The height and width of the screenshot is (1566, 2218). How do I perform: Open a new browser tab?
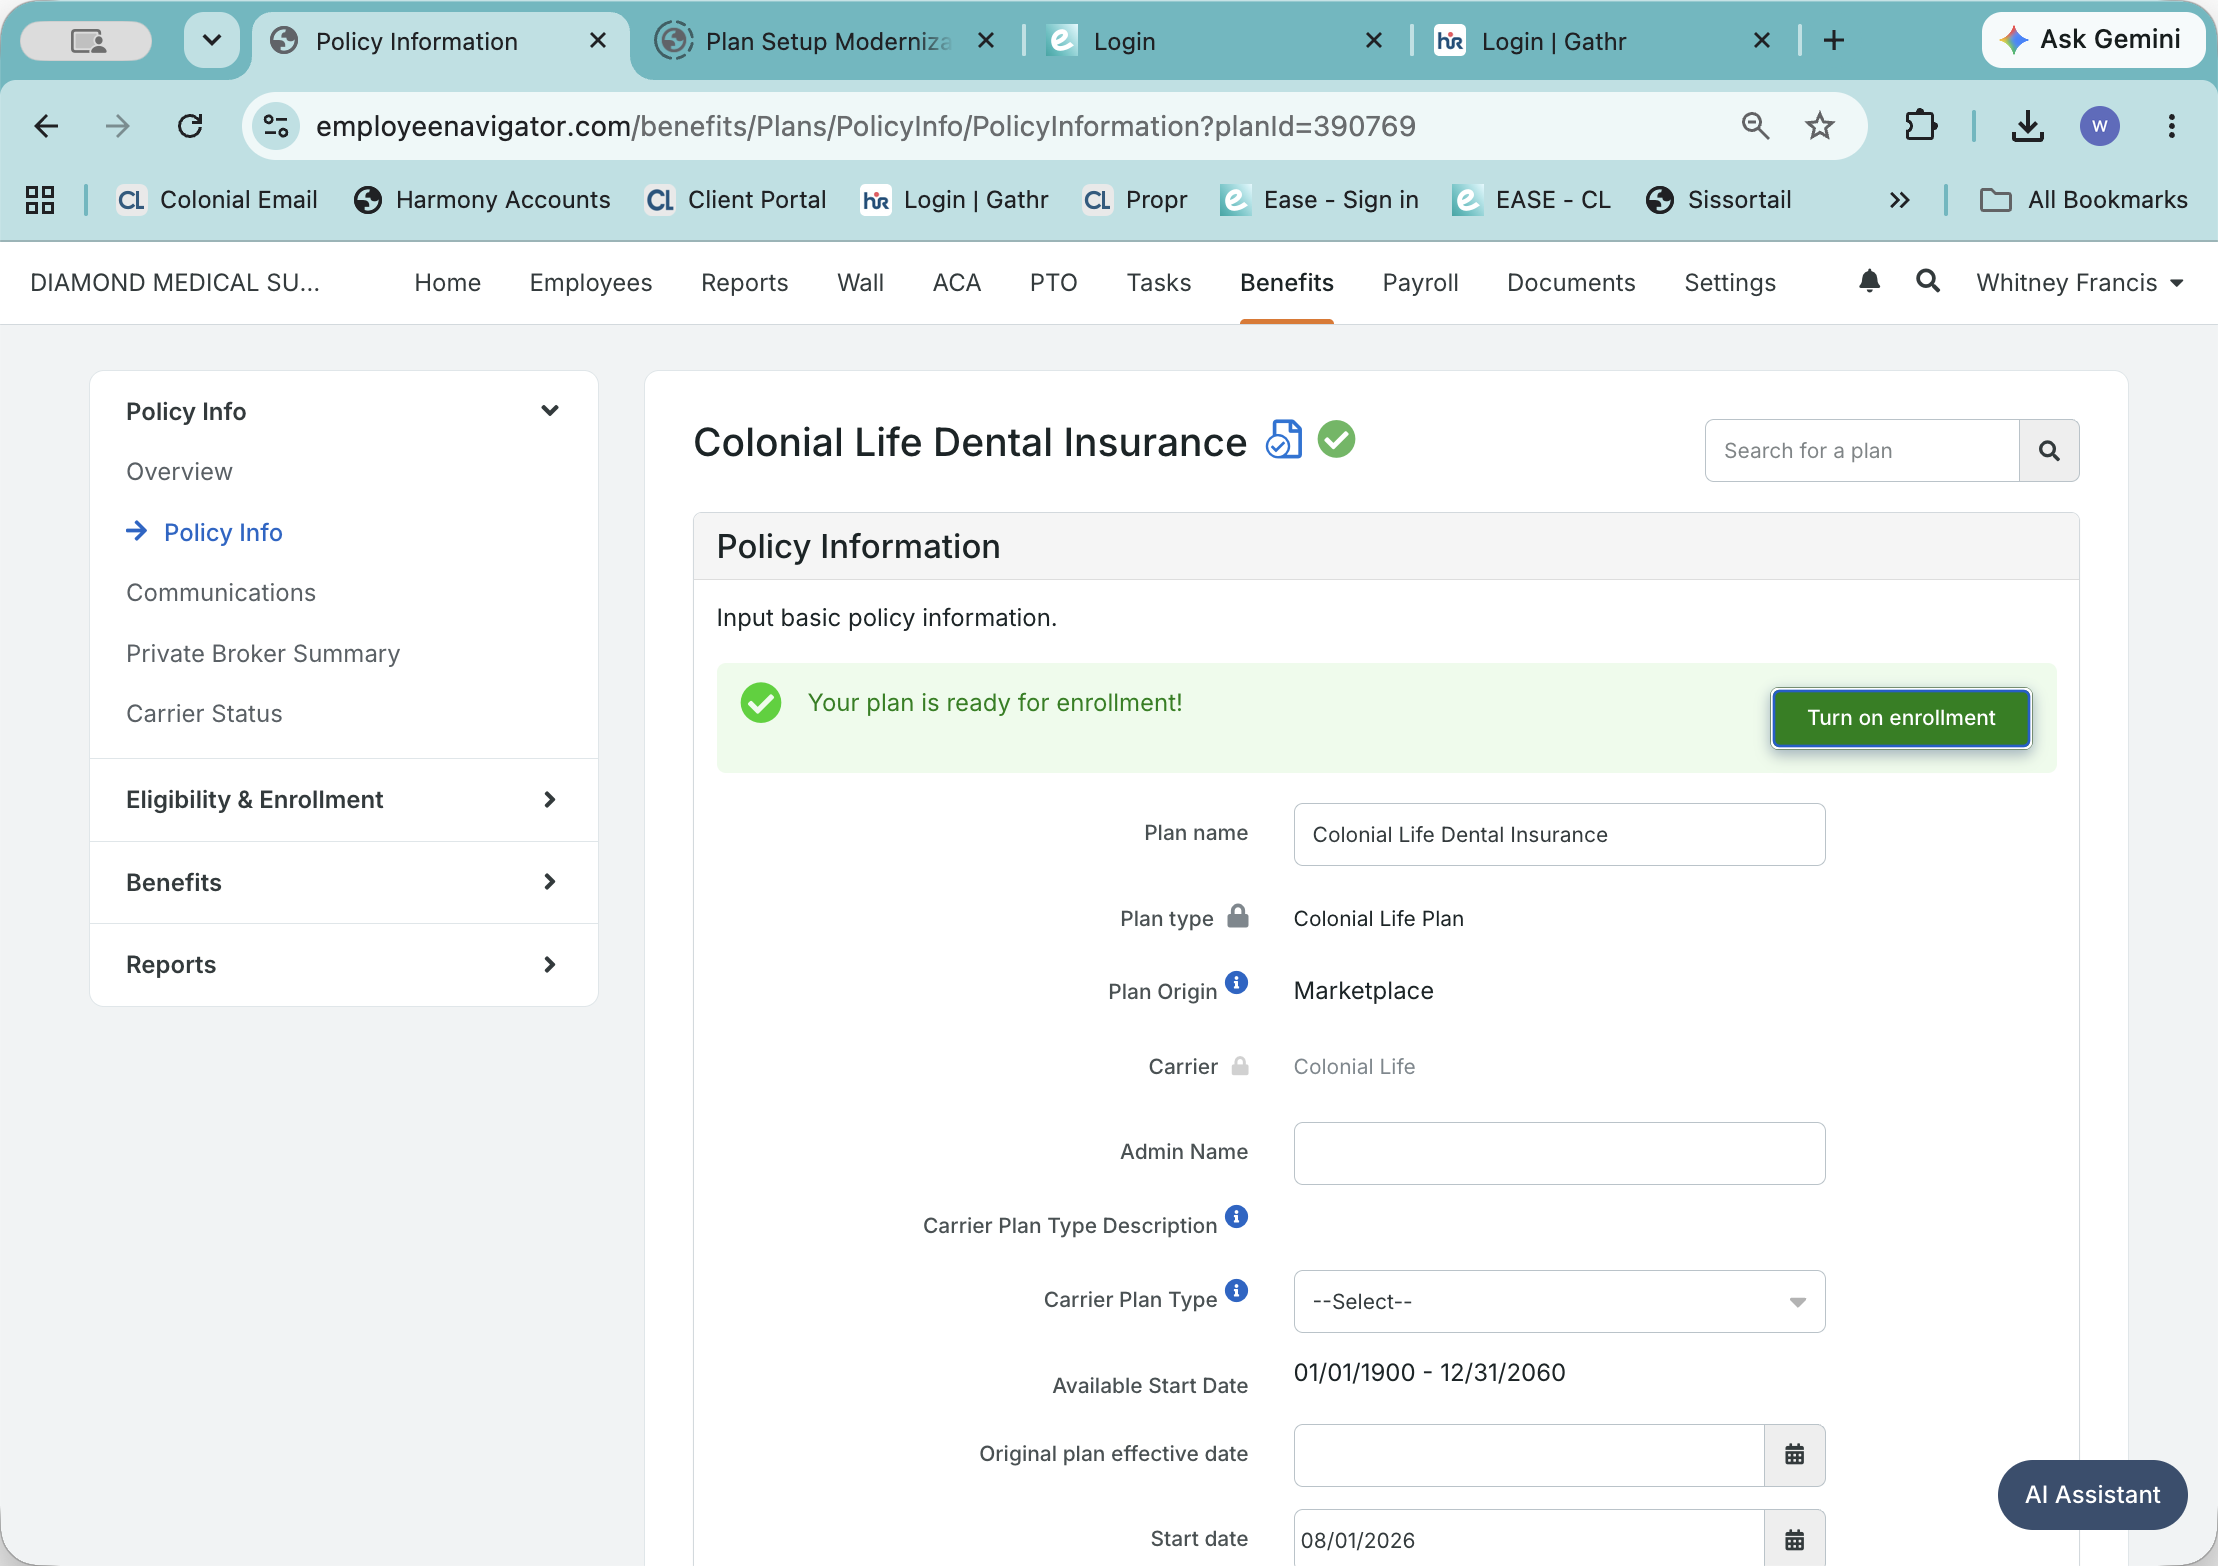[x=1834, y=40]
